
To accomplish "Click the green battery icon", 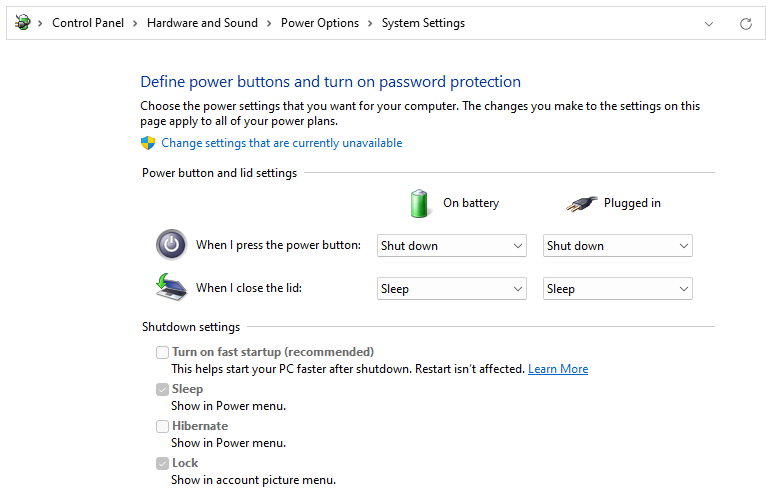I will coord(420,203).
